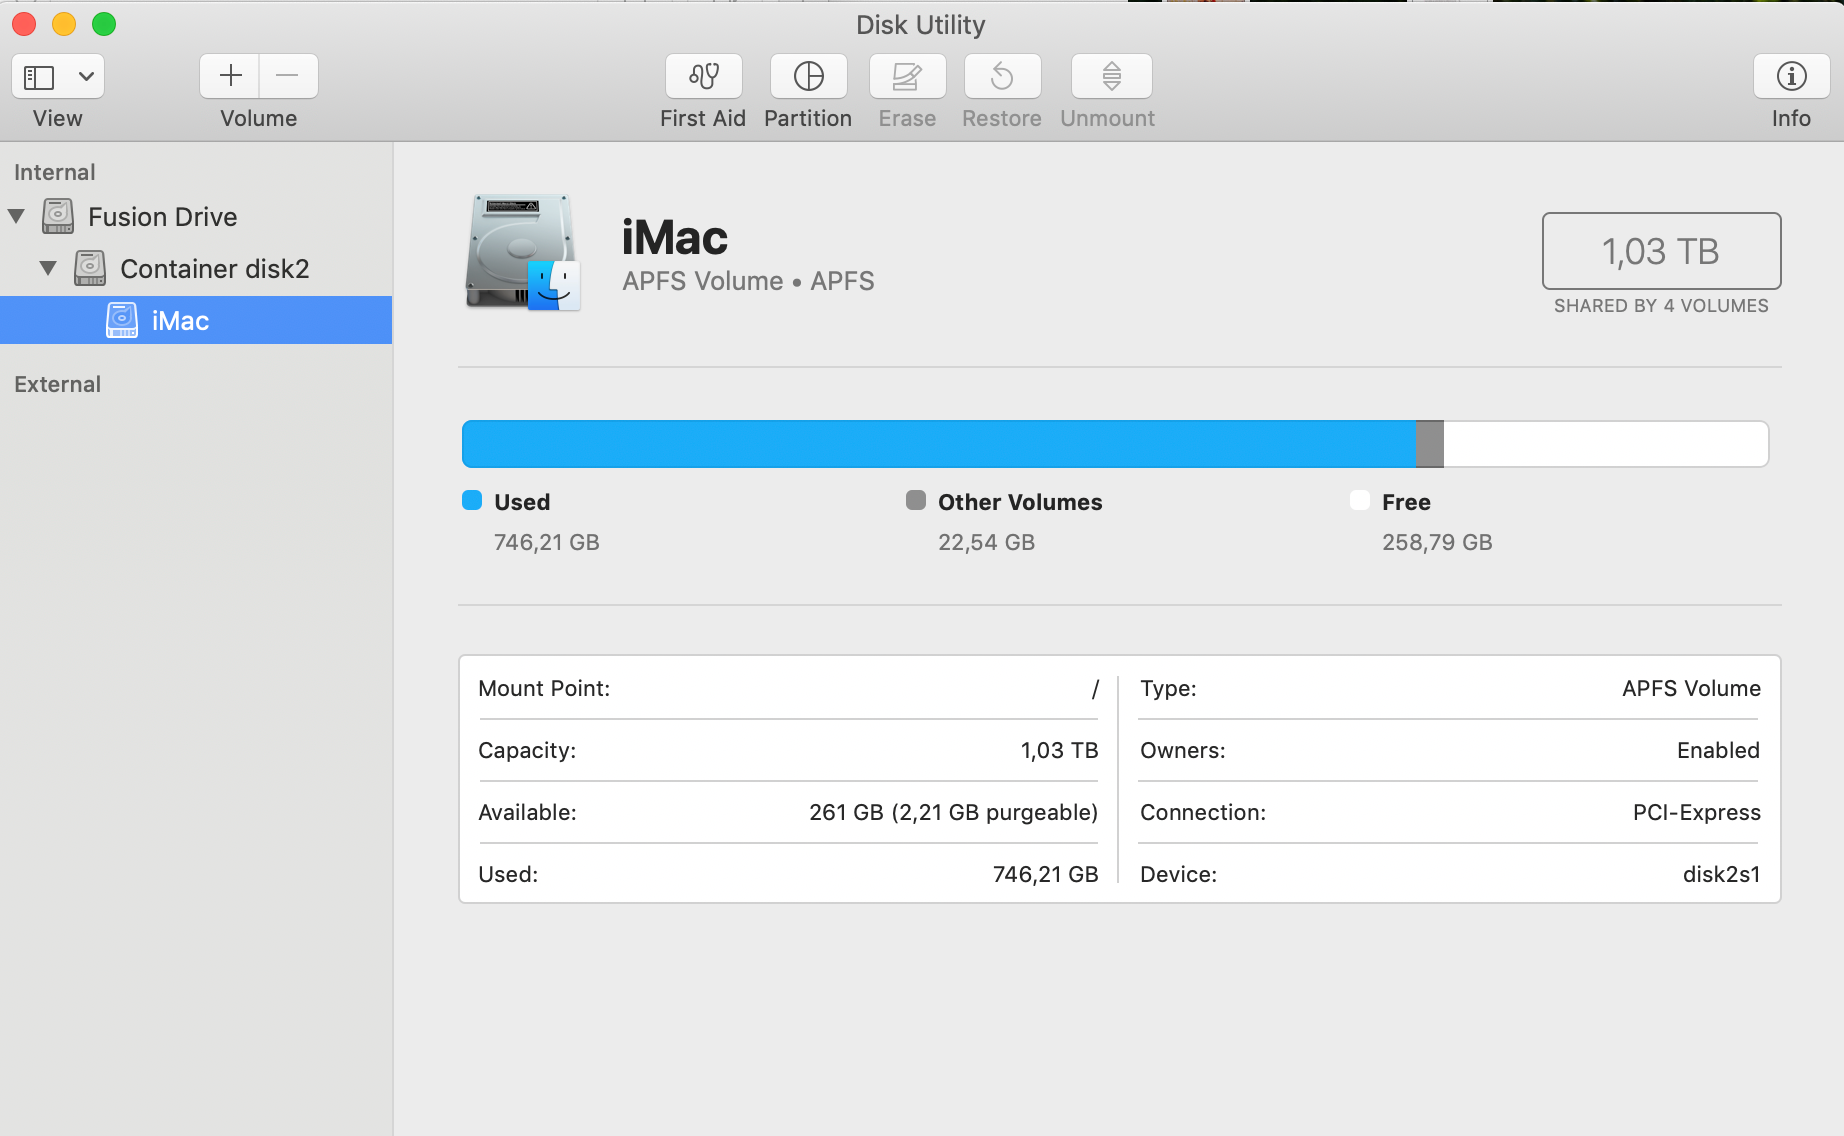Click the Type APFS Volume value
This screenshot has width=1844, height=1136.
point(1692,688)
